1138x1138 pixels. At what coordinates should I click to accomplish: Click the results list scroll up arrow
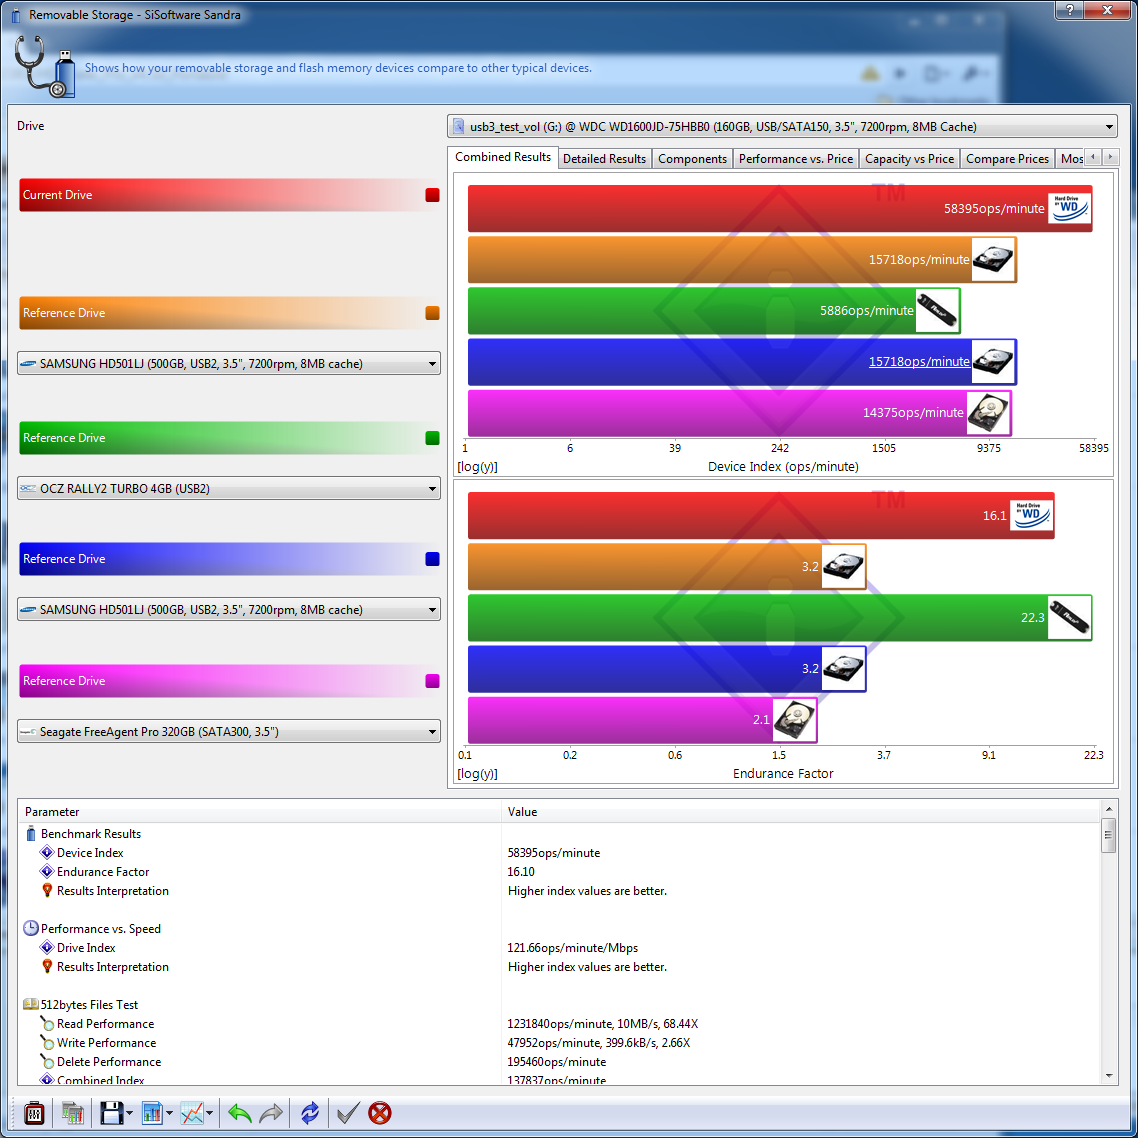click(1108, 809)
